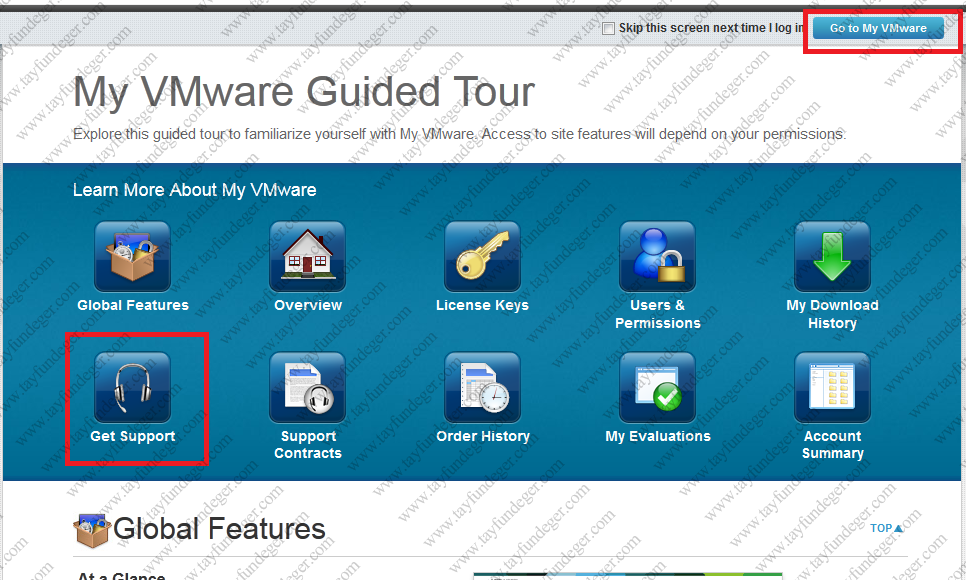Click the Global Features text label
This screenshot has width=966, height=580.
(133, 305)
